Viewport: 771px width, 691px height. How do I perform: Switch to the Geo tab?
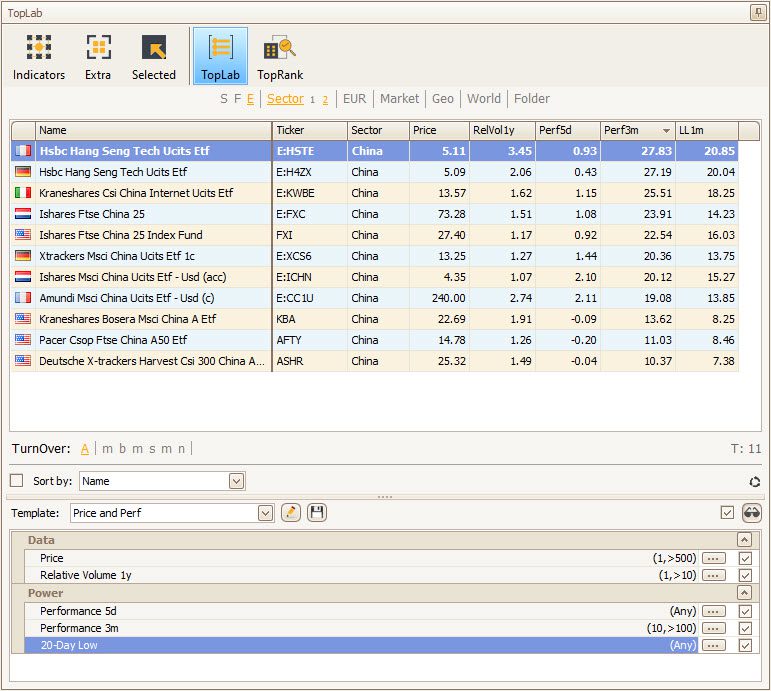442,98
